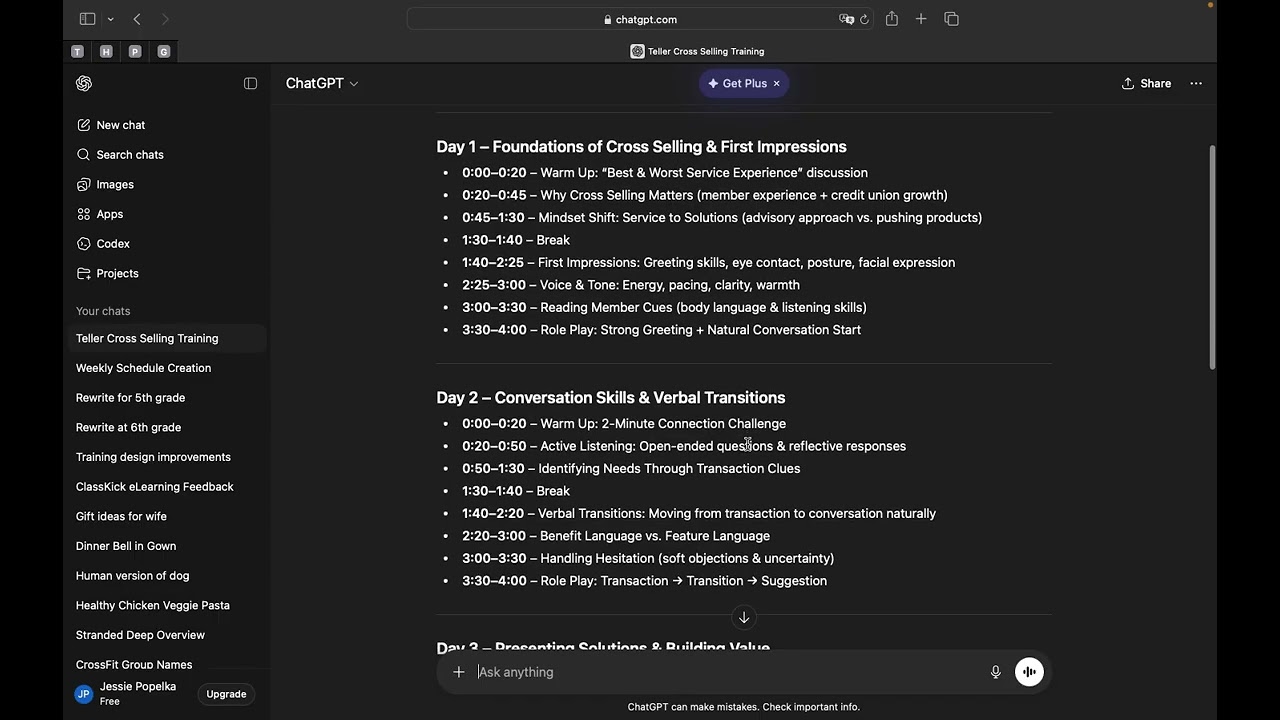
Task: Open the page translate icon
Action: [x=846, y=19]
